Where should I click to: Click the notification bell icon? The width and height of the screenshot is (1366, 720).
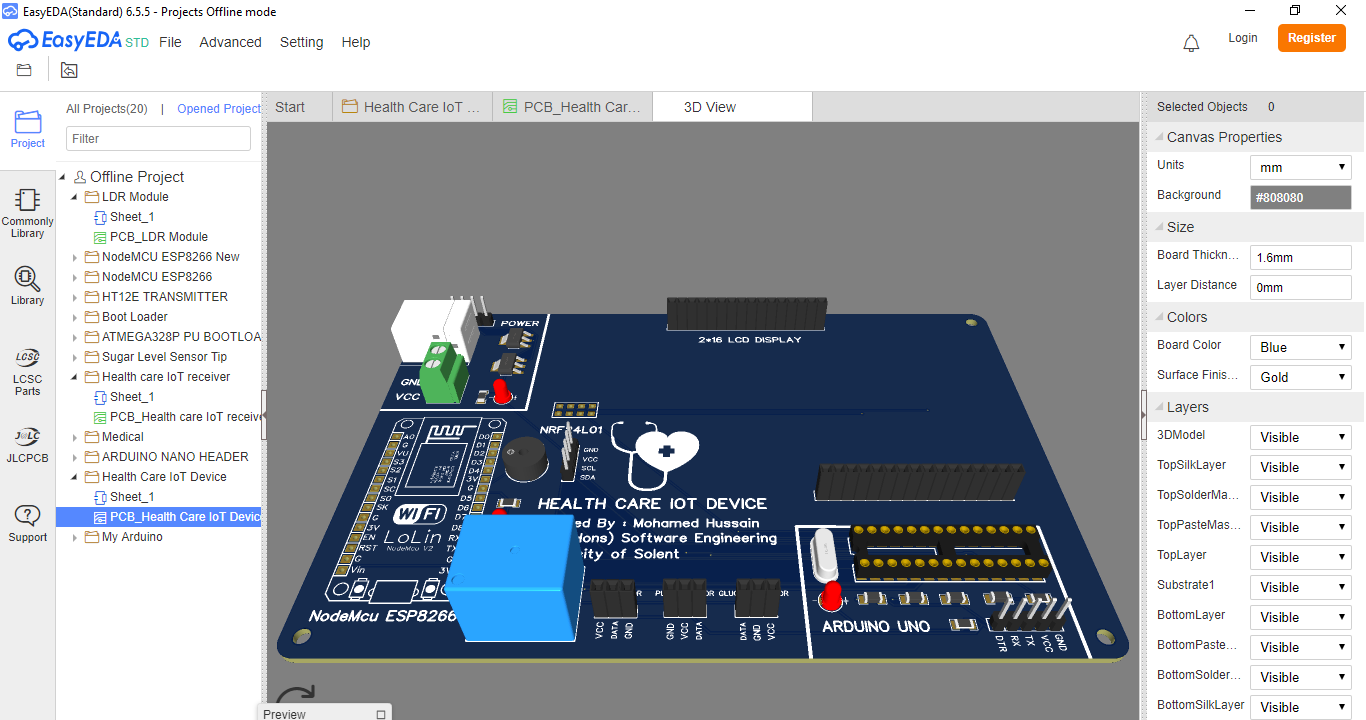click(1191, 43)
